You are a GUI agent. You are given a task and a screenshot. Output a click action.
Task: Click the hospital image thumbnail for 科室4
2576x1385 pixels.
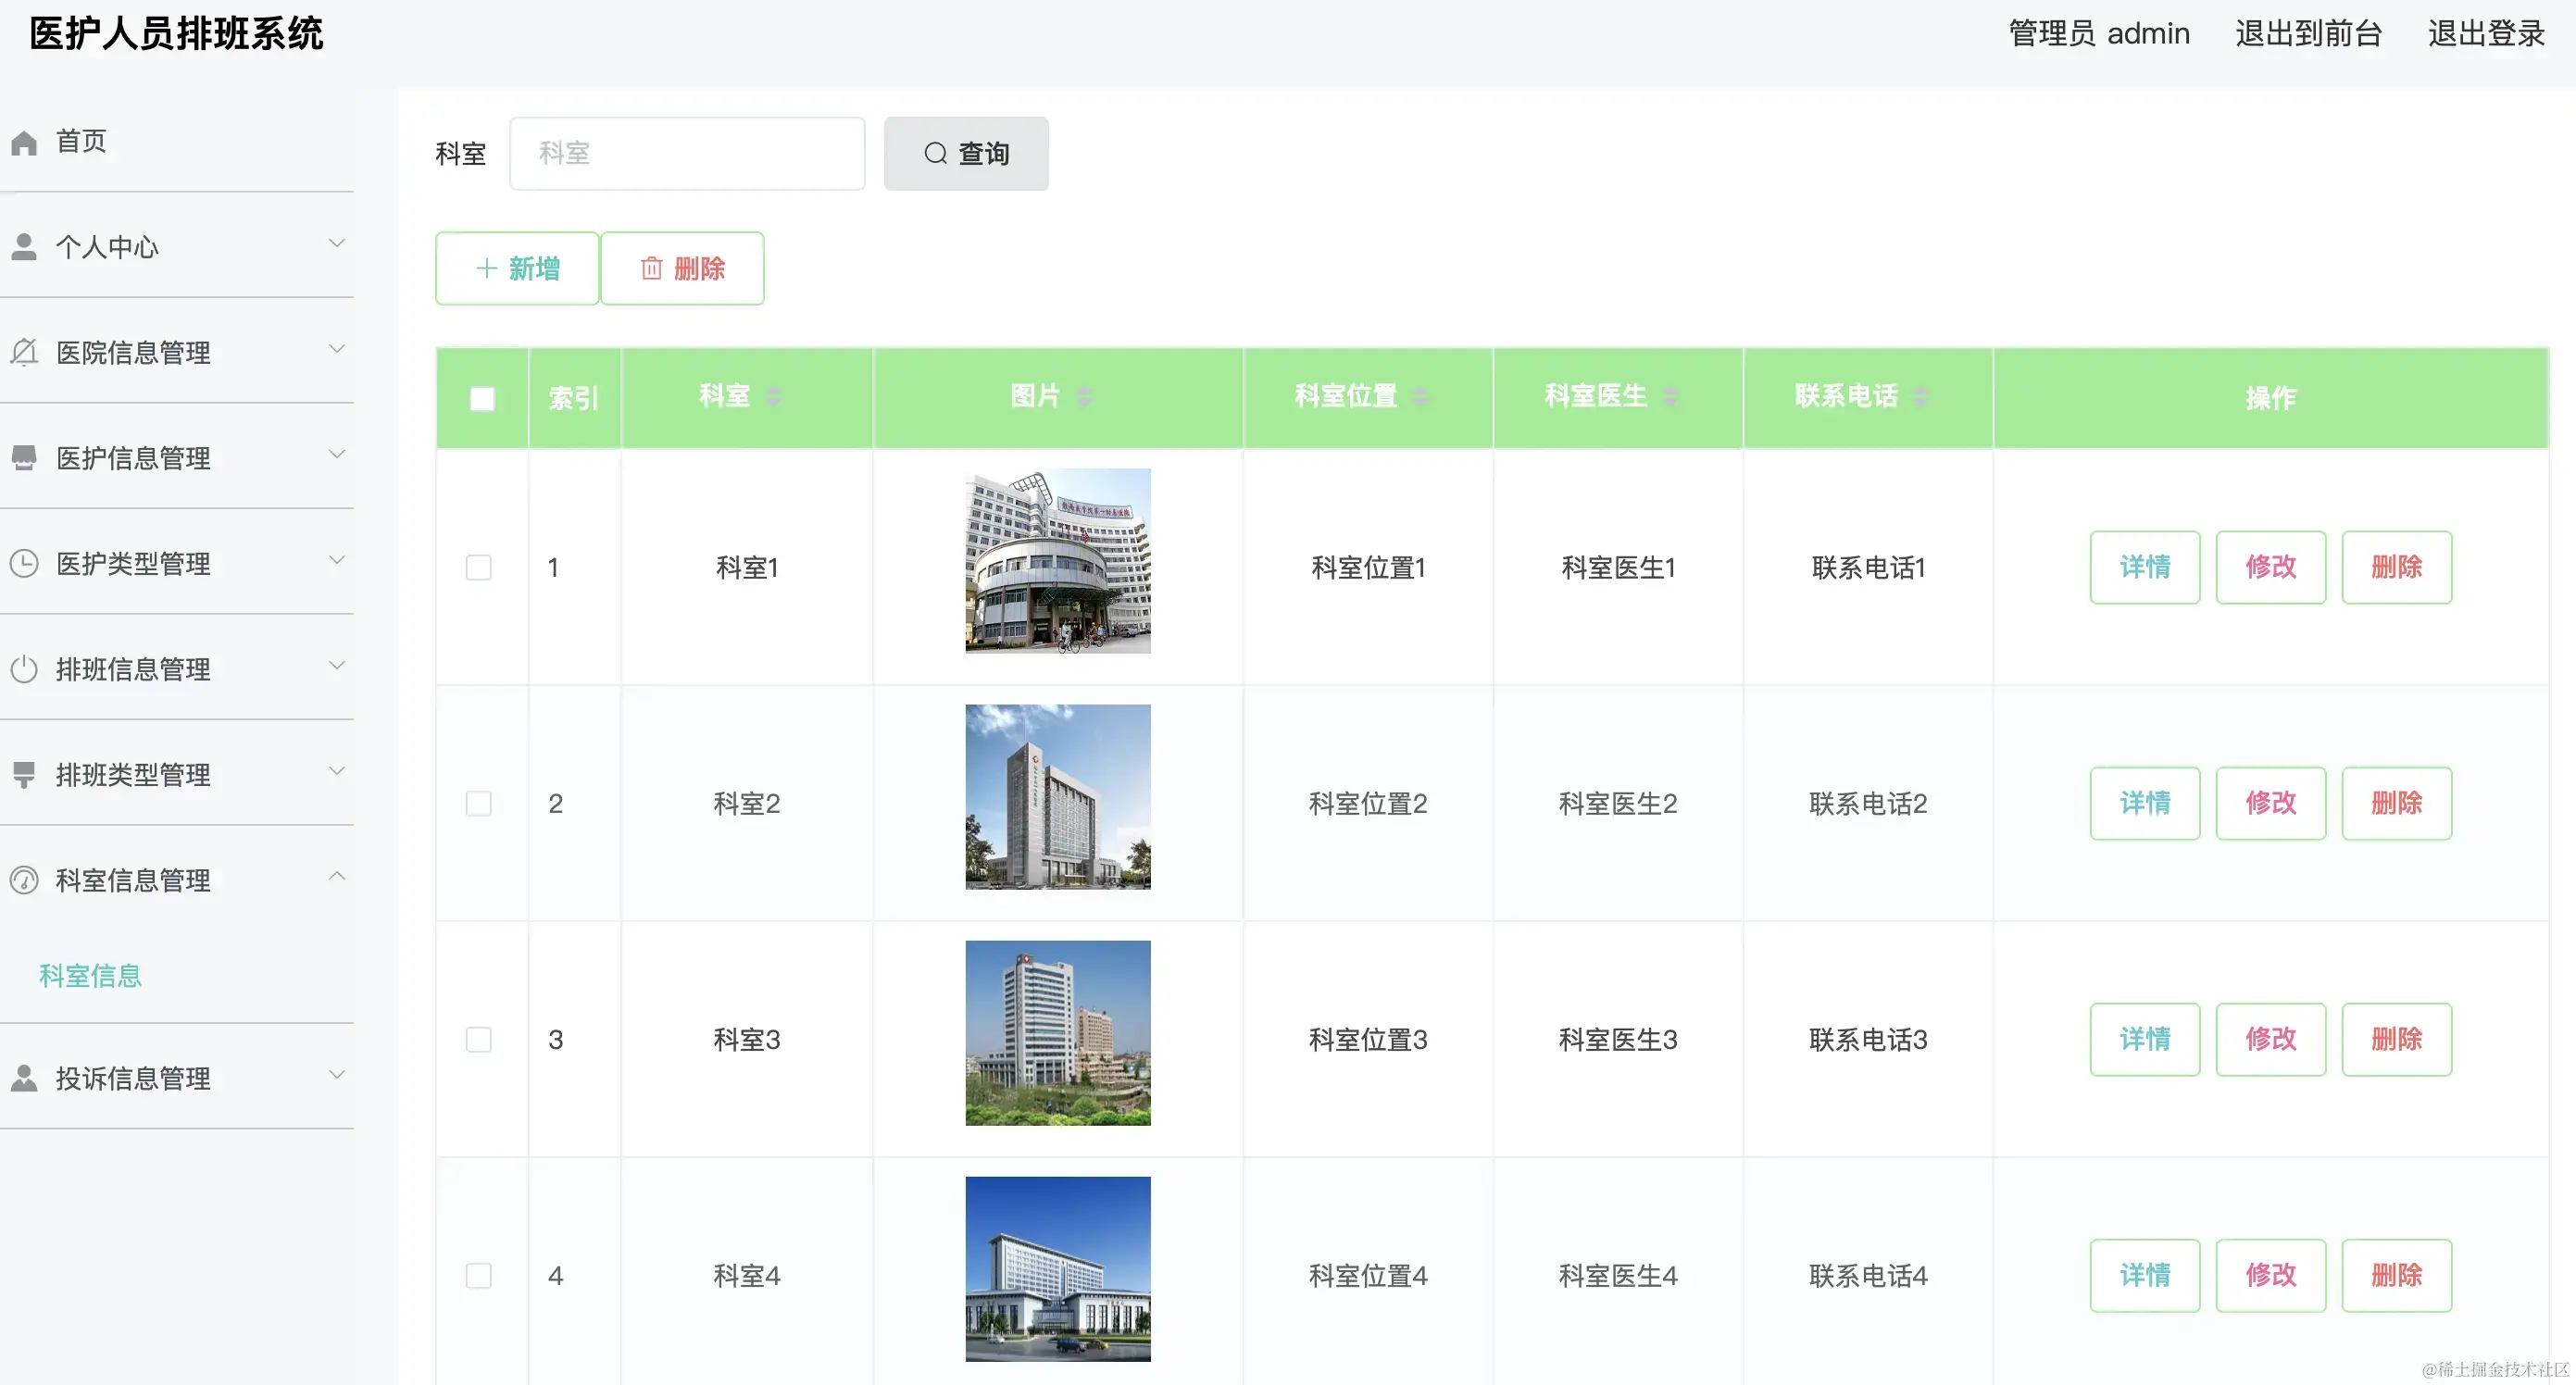tap(1057, 1269)
